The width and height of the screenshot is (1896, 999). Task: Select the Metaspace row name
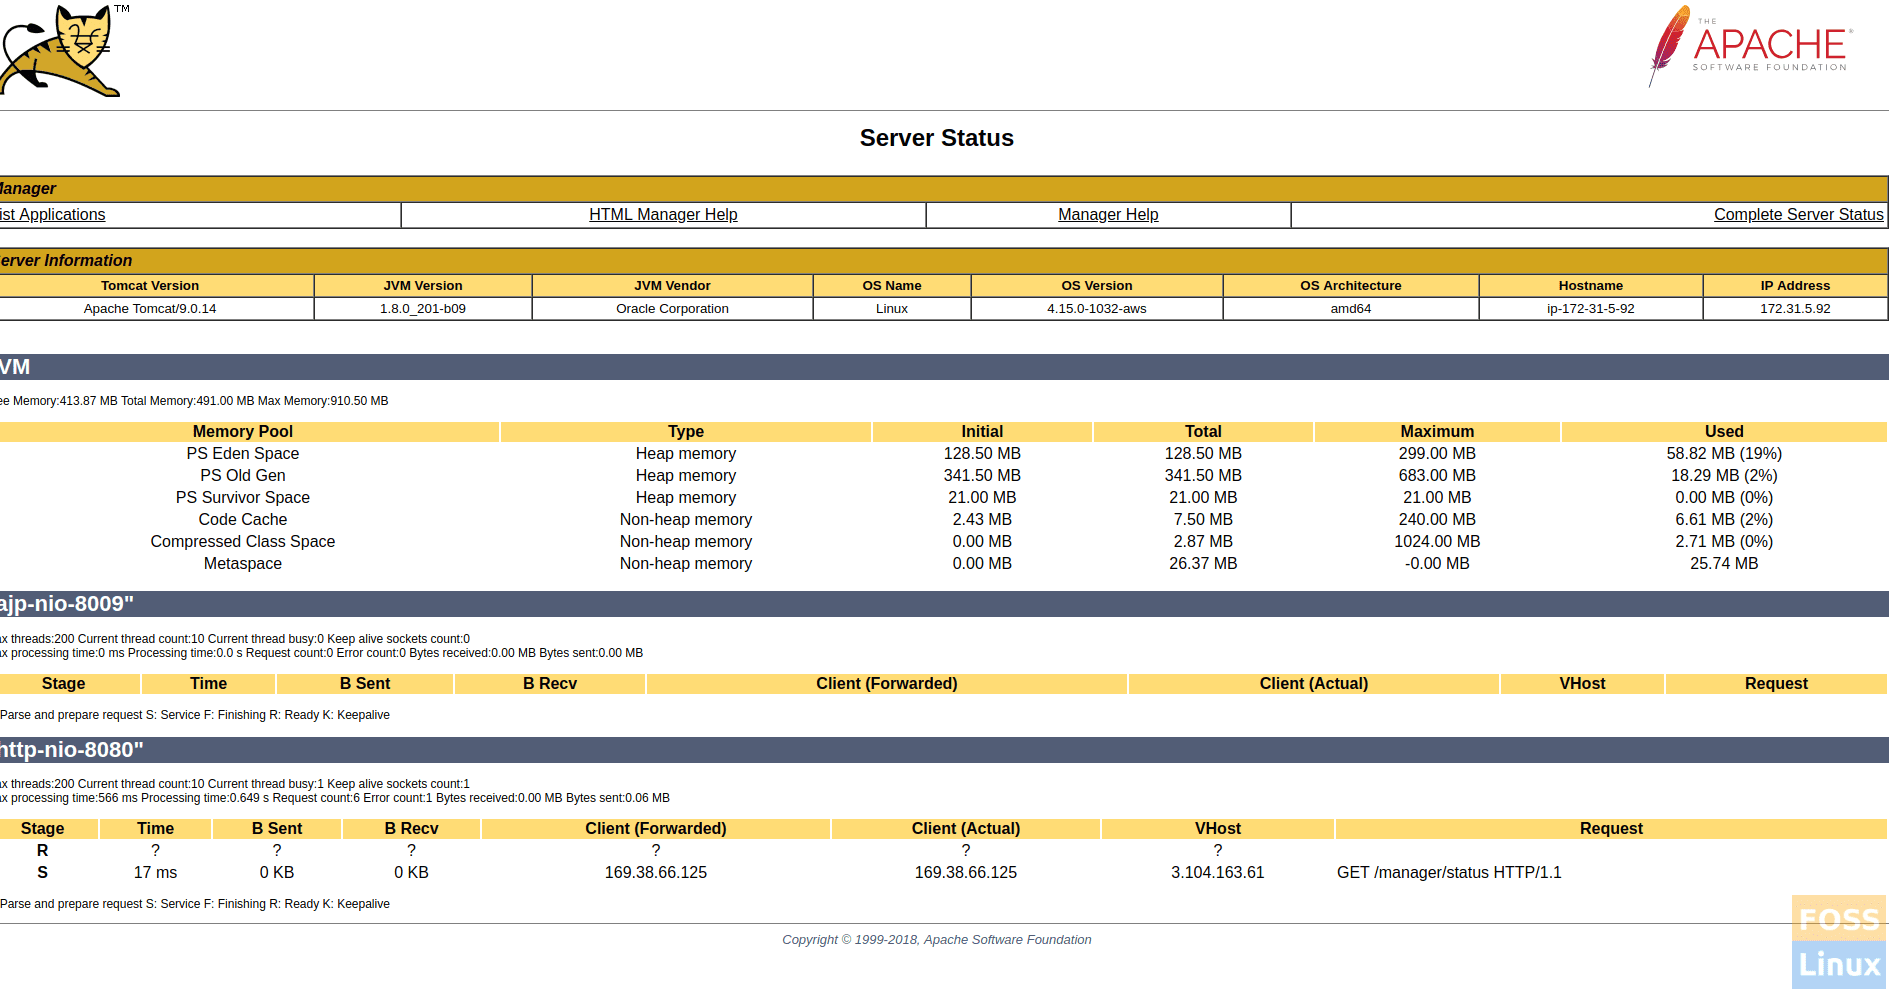pyautogui.click(x=243, y=564)
